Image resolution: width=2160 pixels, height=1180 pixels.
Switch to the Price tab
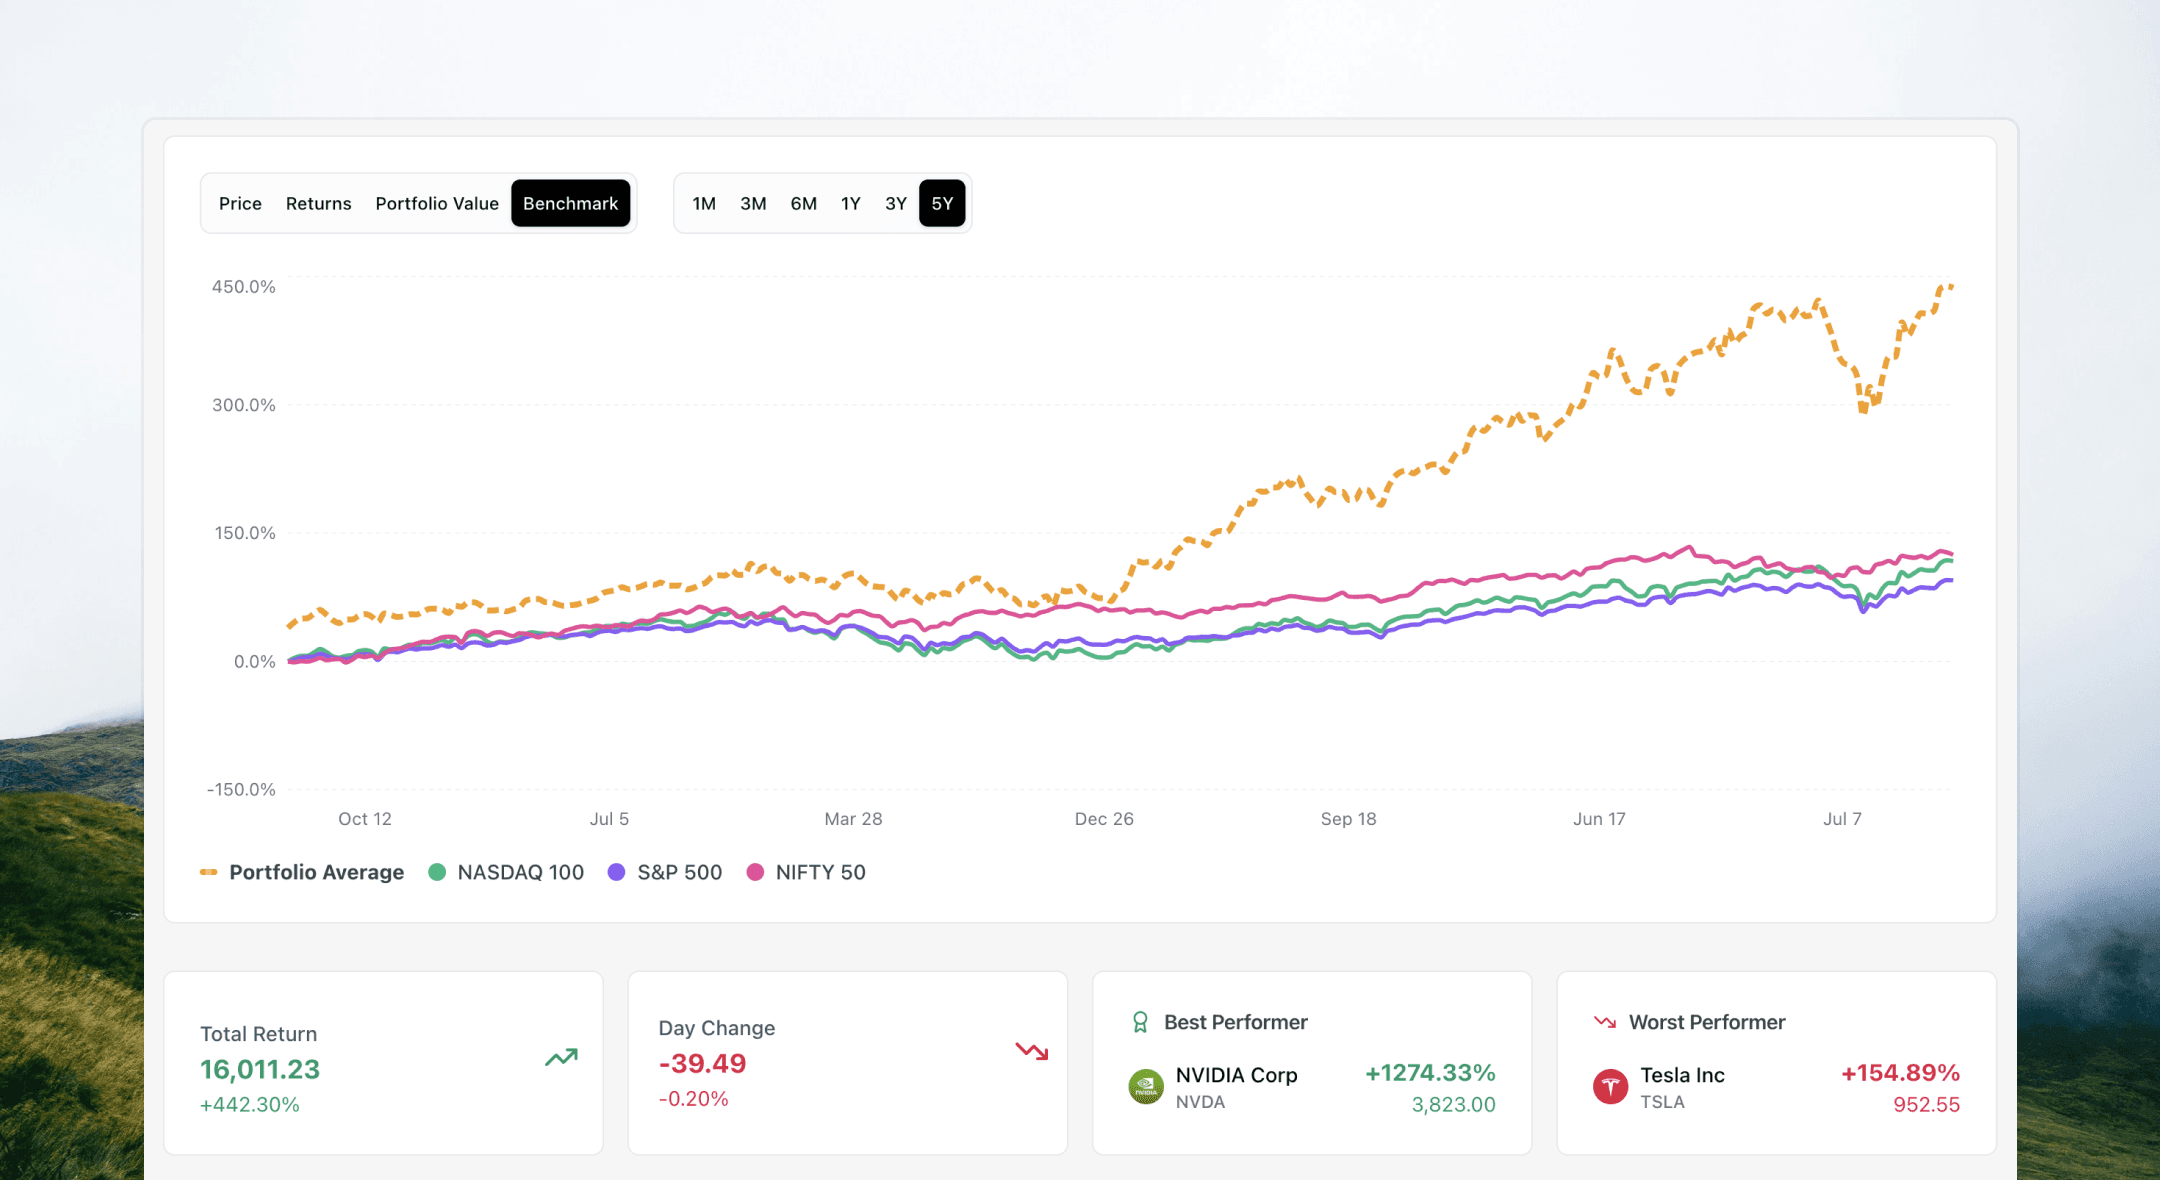pyautogui.click(x=240, y=204)
